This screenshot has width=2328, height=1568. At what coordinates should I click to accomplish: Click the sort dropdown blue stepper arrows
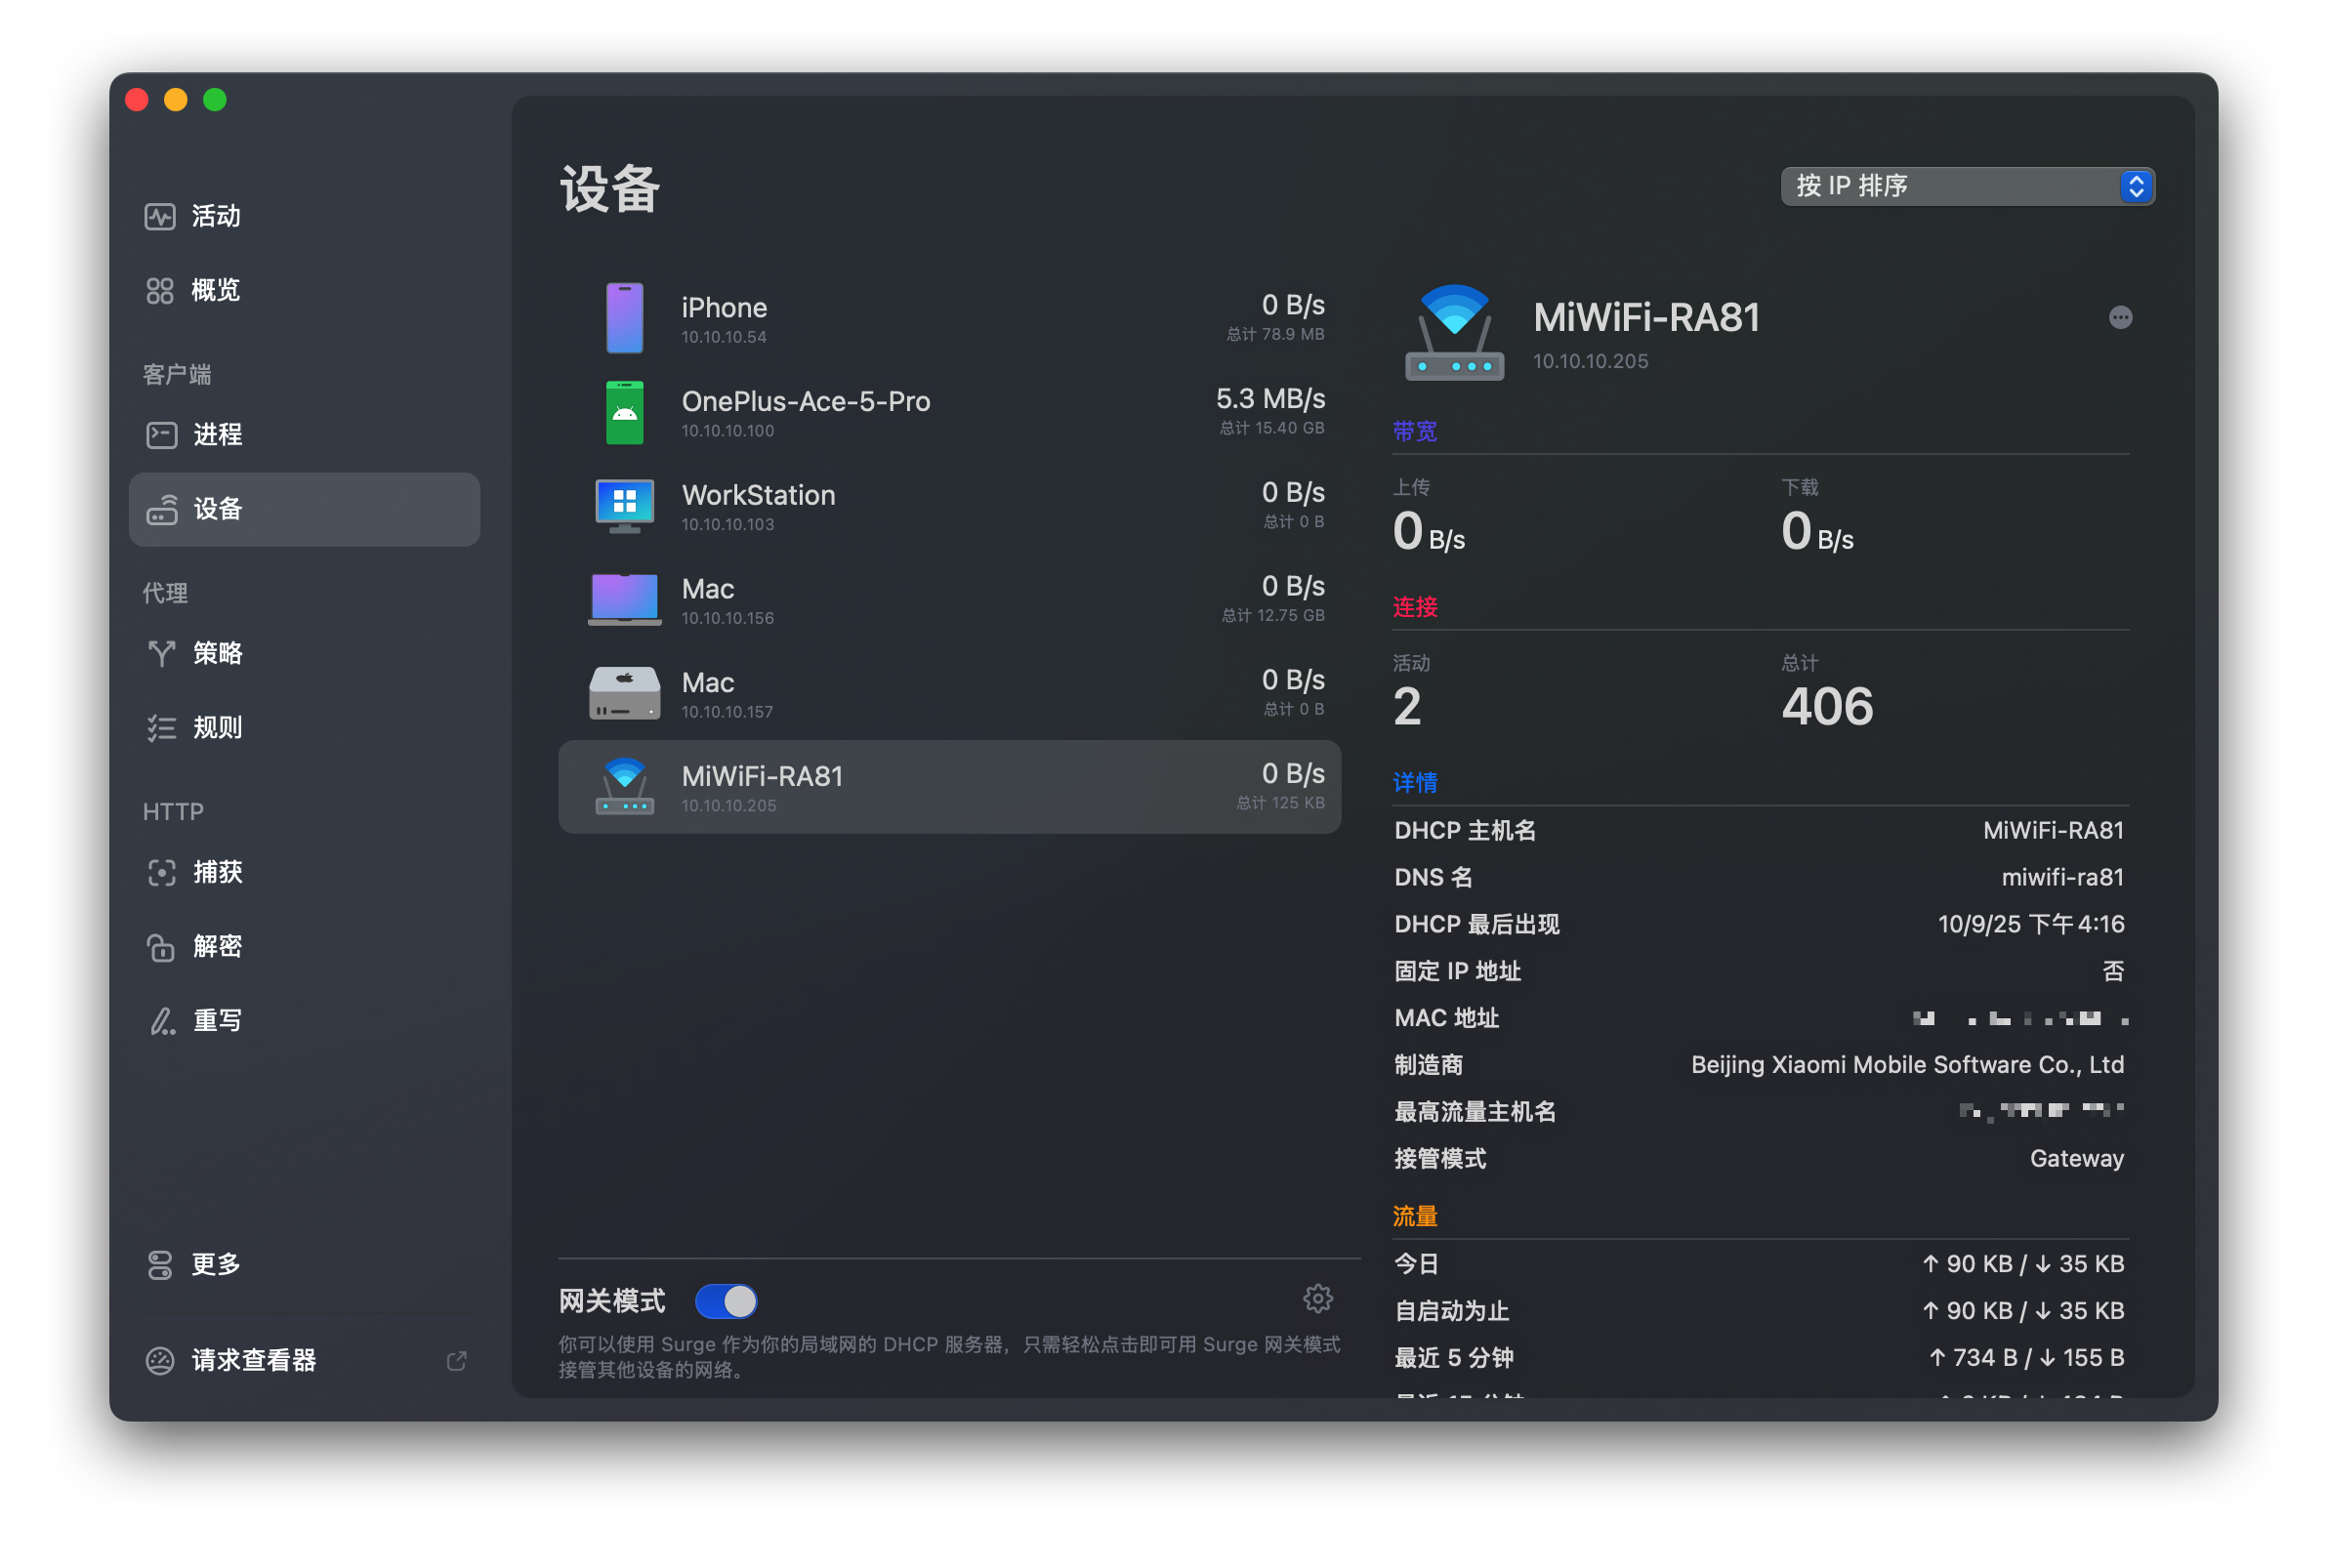2135,186
